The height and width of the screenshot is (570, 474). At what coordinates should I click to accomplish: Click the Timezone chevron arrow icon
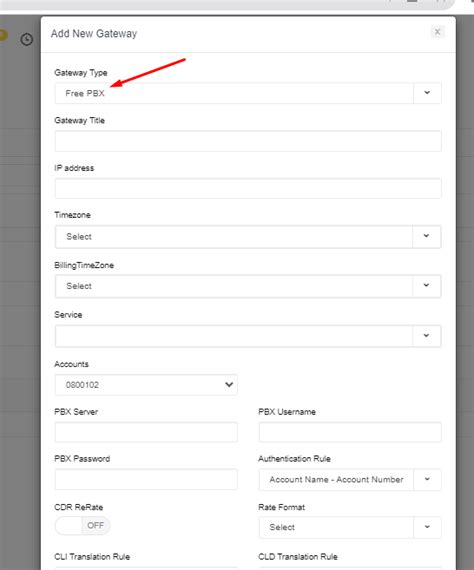click(x=426, y=236)
